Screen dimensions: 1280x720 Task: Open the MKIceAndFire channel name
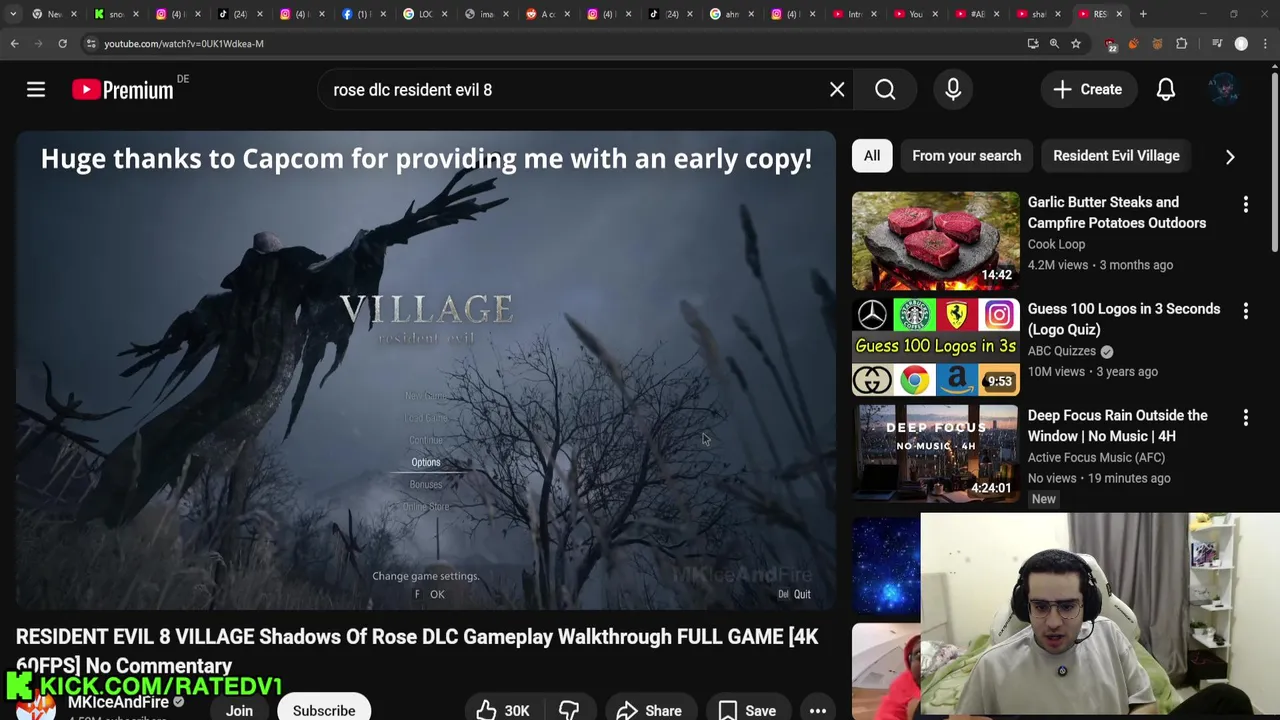[x=118, y=702]
